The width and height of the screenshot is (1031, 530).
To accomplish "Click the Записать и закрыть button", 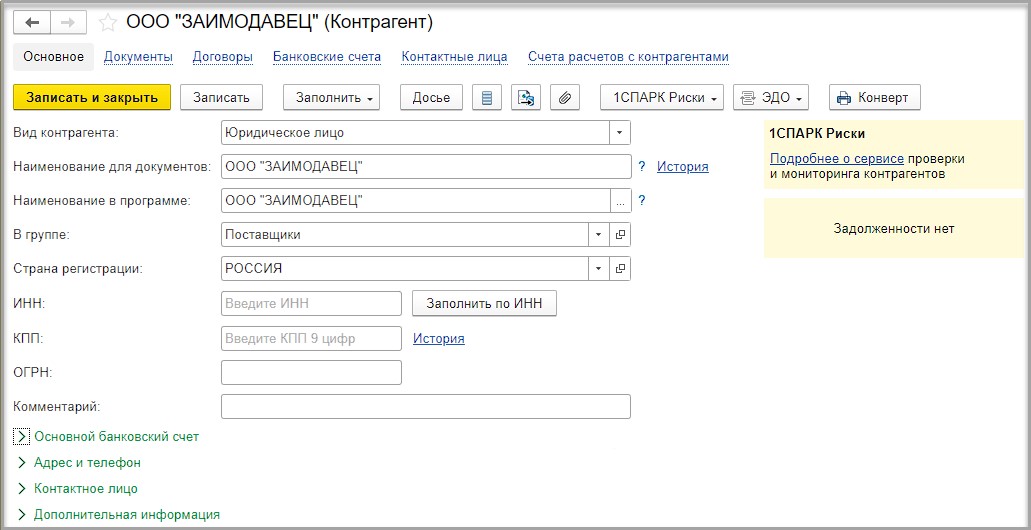I will click(92, 98).
